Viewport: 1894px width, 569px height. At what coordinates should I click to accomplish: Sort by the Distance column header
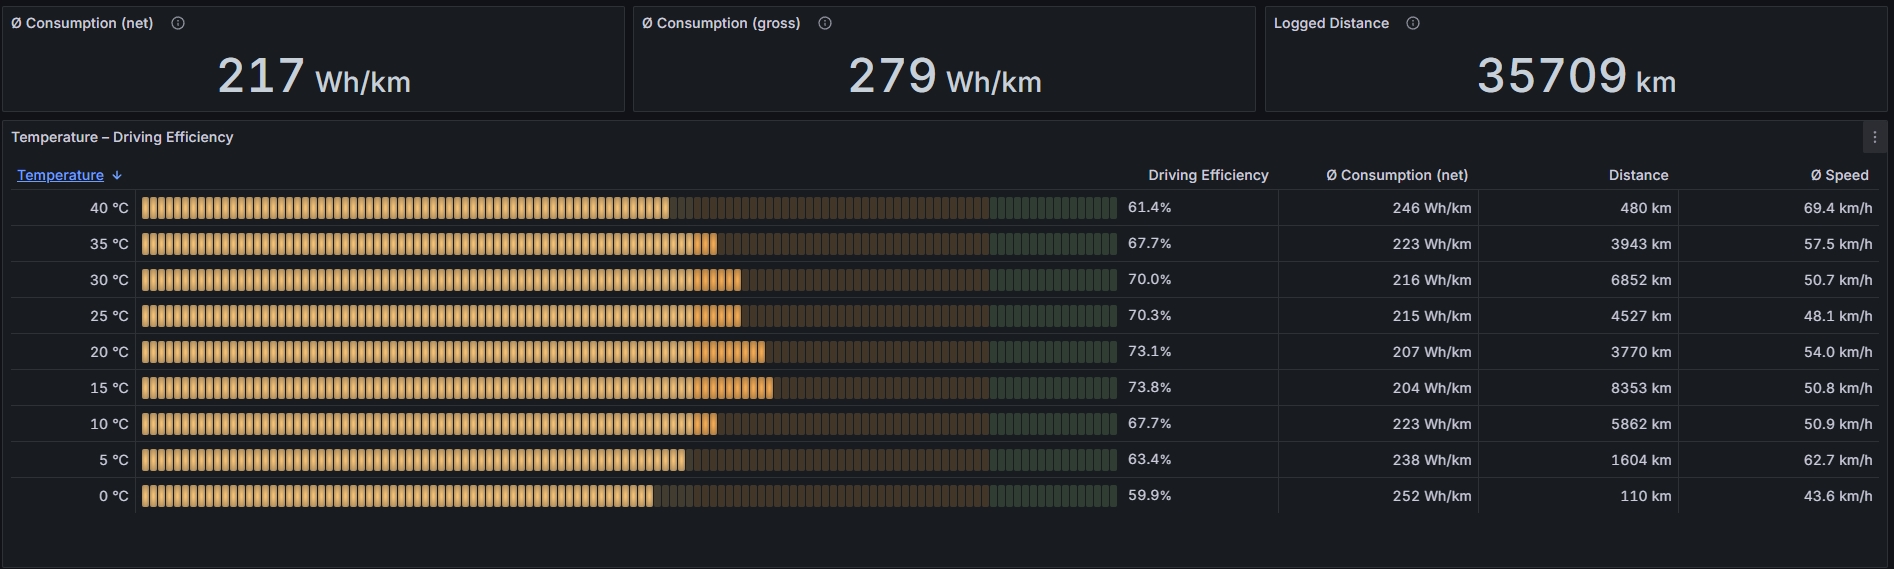point(1638,175)
